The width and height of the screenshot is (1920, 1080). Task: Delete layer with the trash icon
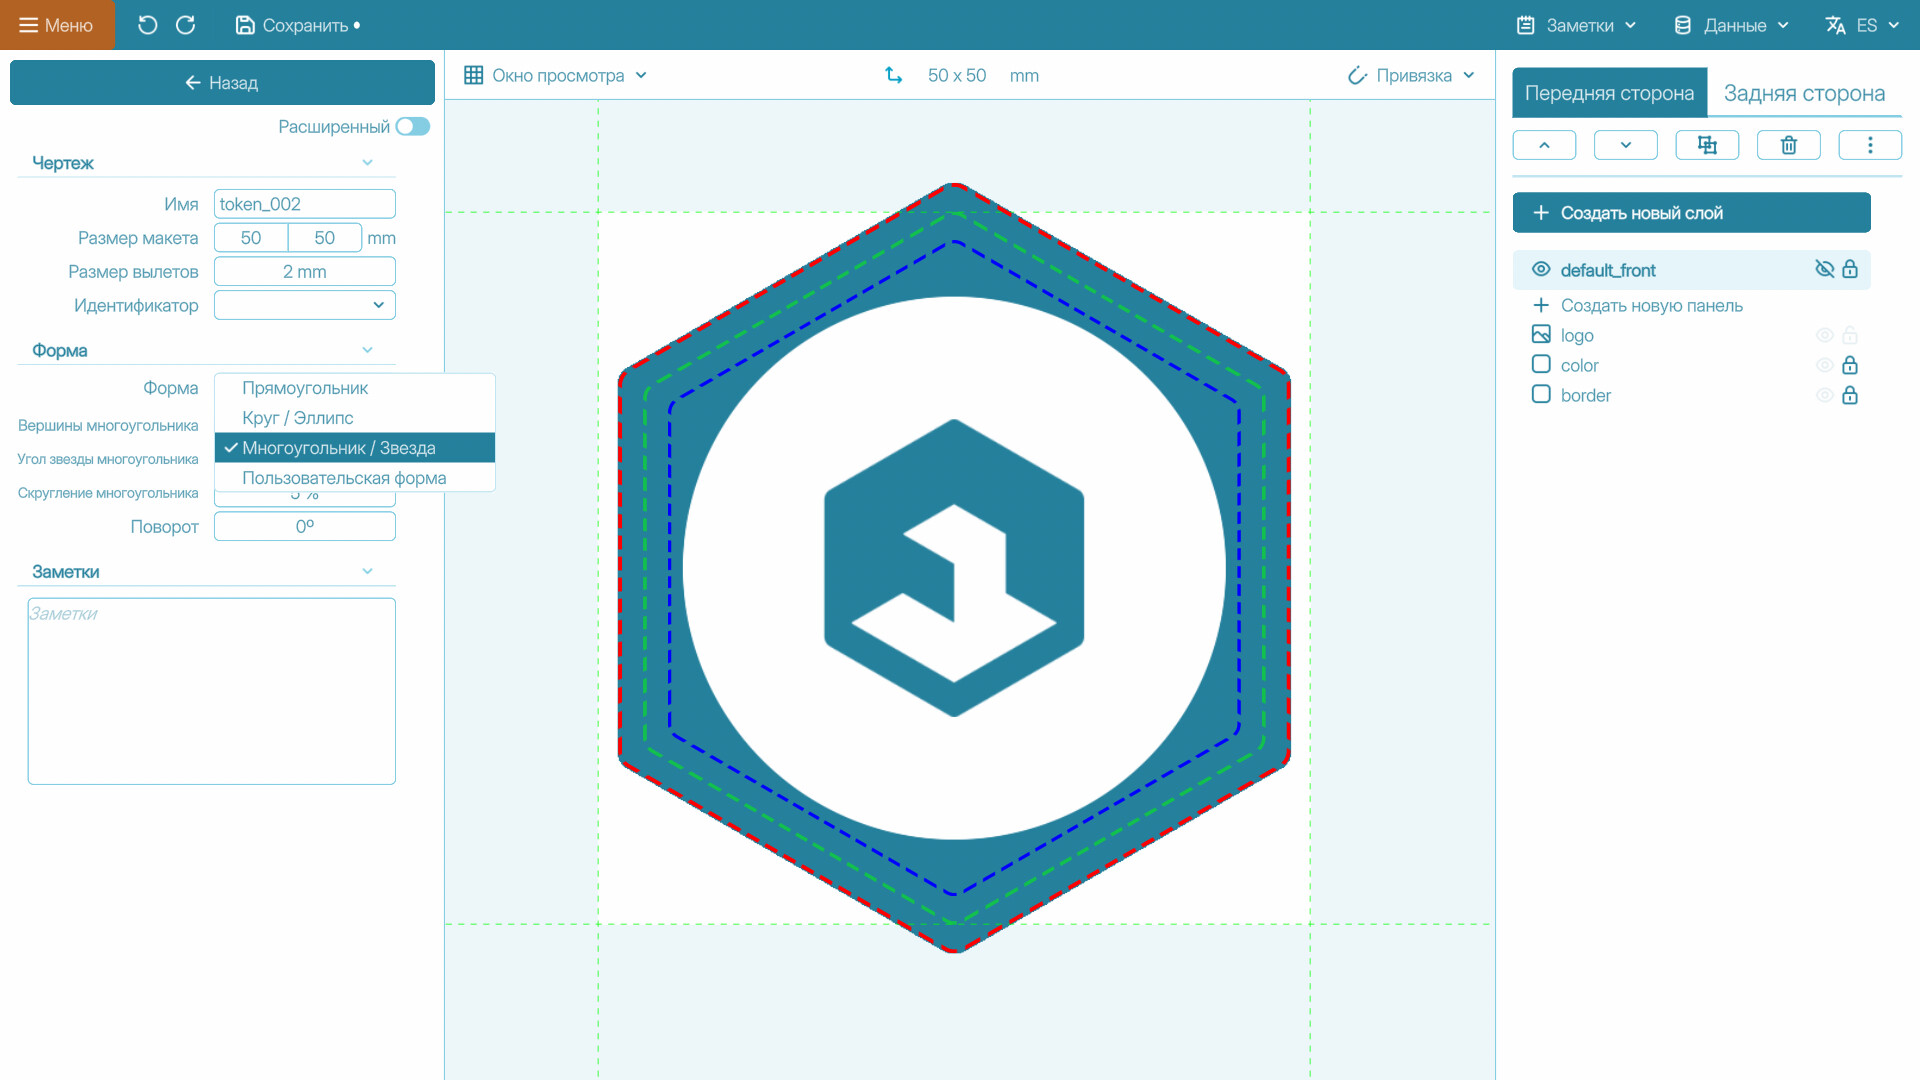(1788, 145)
